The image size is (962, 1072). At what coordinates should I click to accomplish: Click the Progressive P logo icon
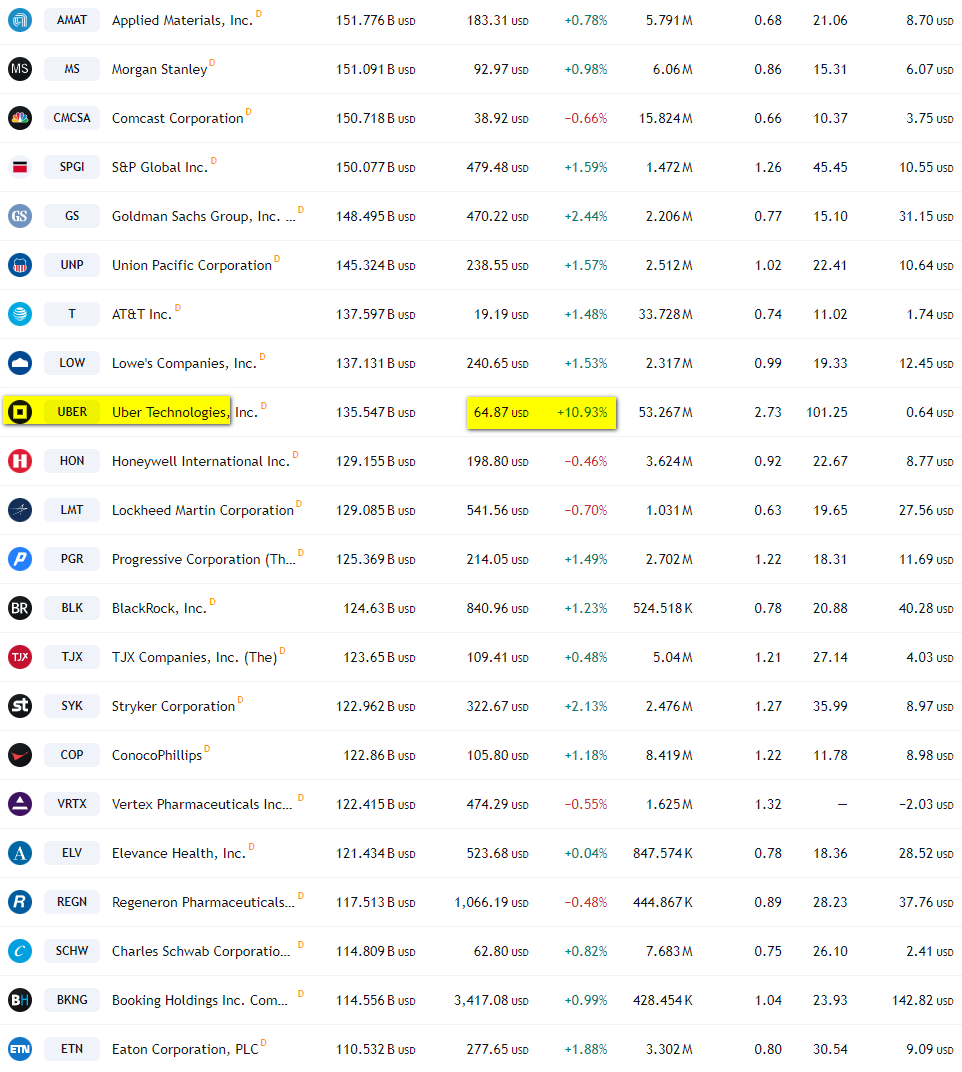tap(20, 559)
